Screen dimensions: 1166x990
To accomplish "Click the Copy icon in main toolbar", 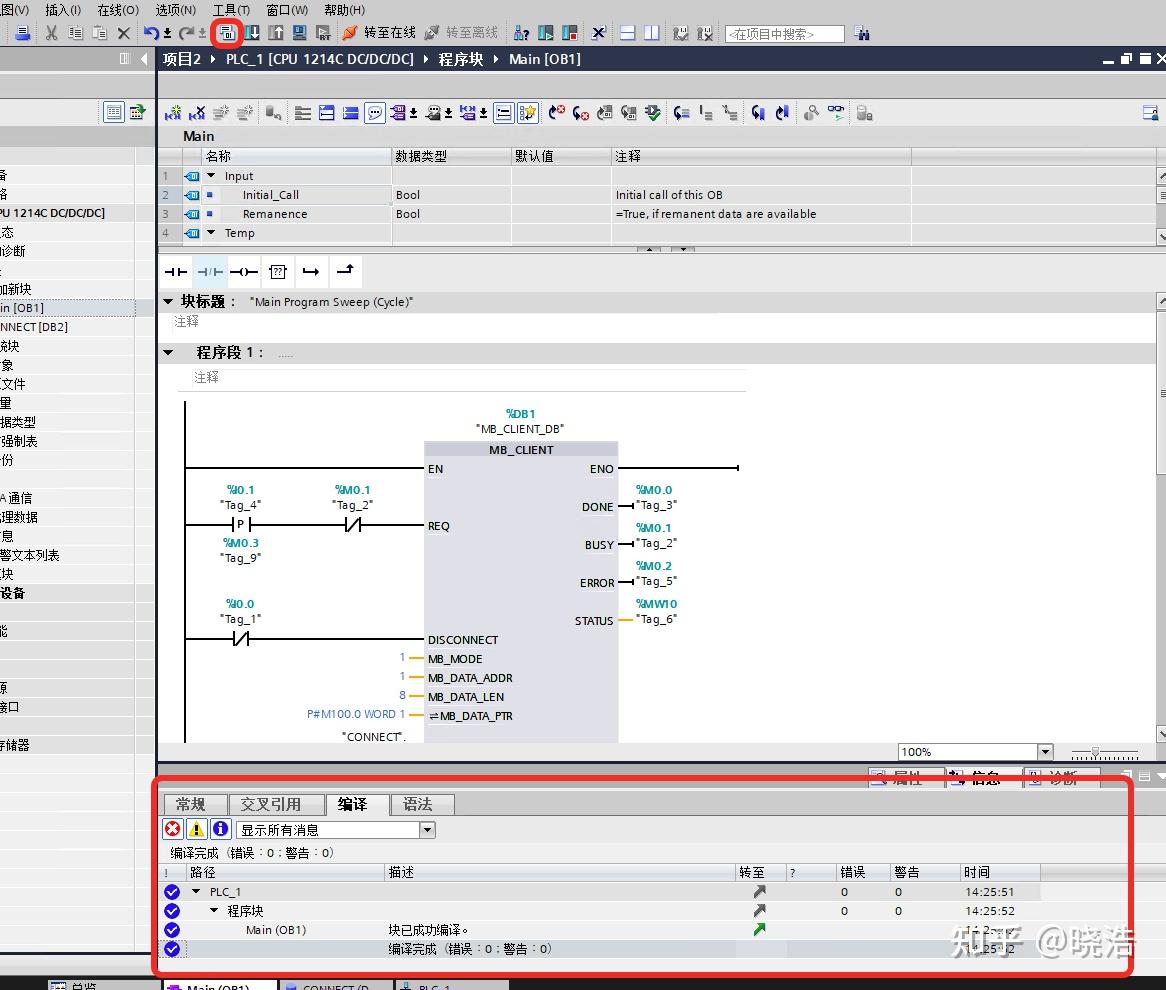I will pos(75,33).
